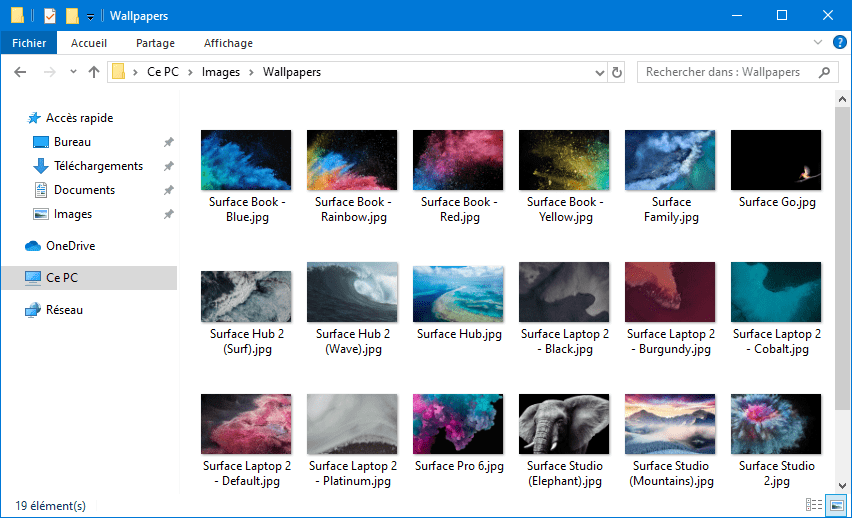
Task: Go up one folder level arrow
Action: (x=93, y=72)
